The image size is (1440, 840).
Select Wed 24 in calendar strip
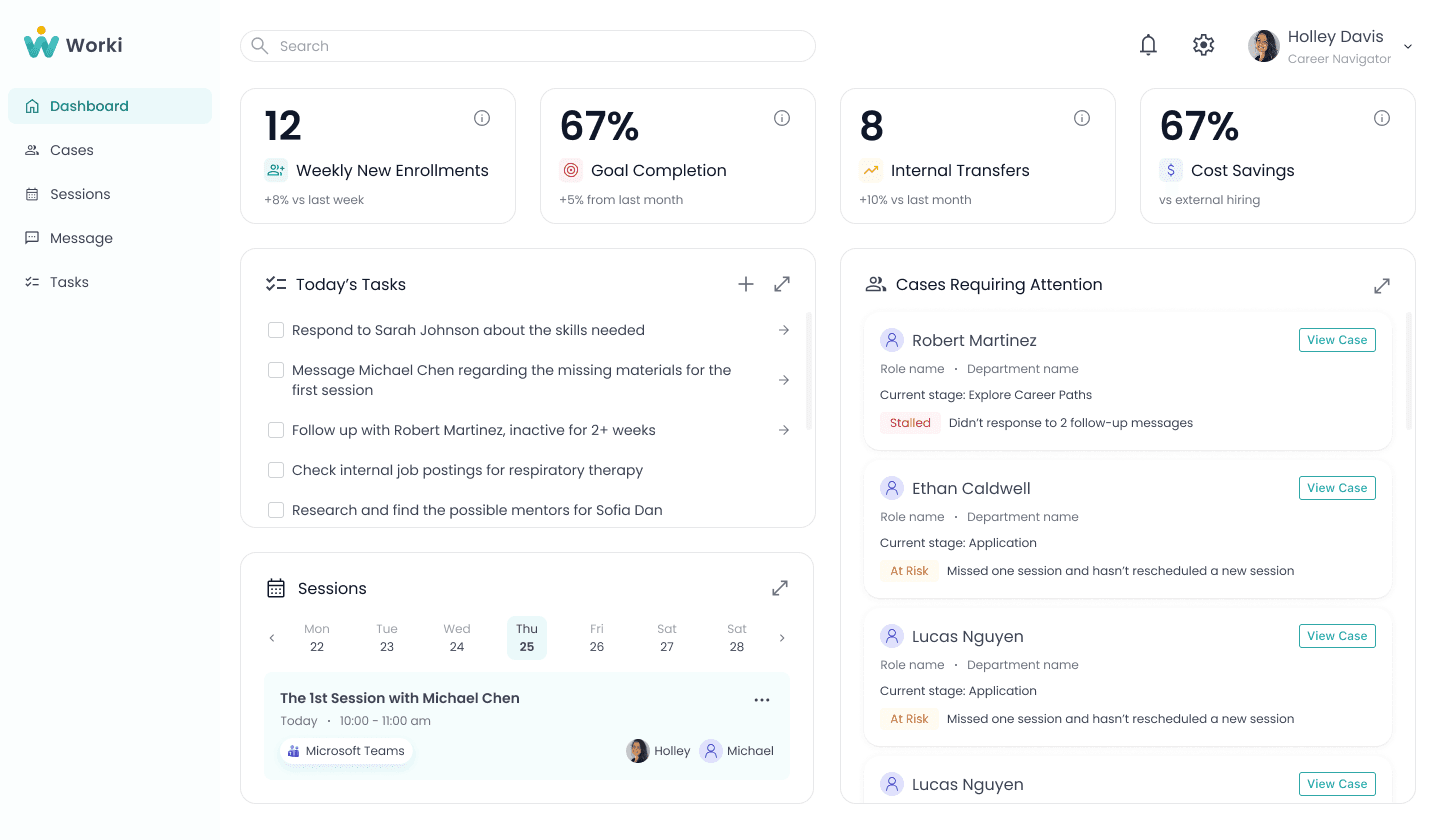tap(457, 638)
